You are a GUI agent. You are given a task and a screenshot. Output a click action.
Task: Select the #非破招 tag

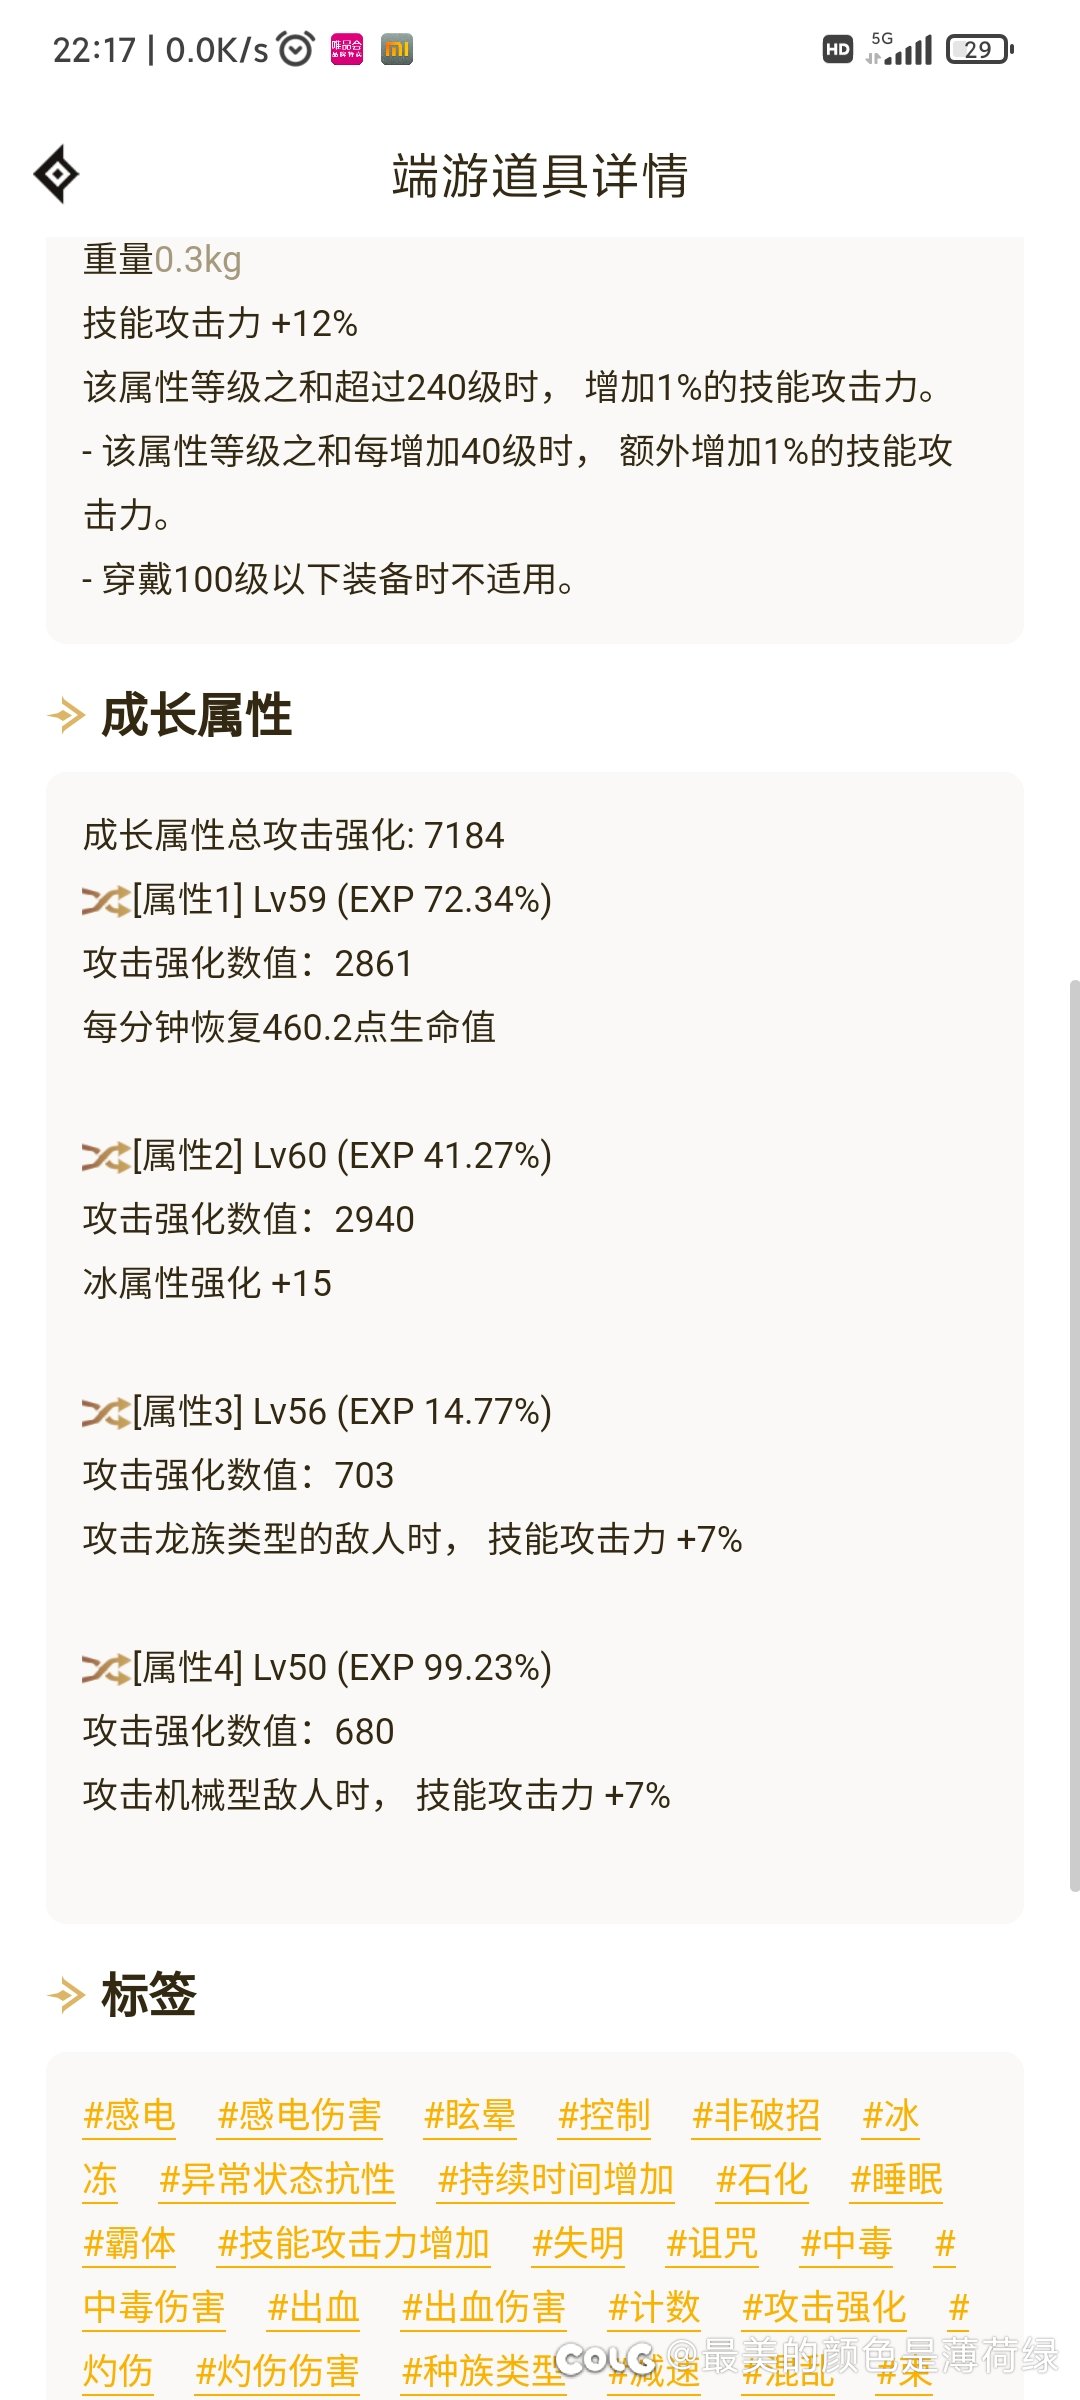click(x=756, y=2116)
